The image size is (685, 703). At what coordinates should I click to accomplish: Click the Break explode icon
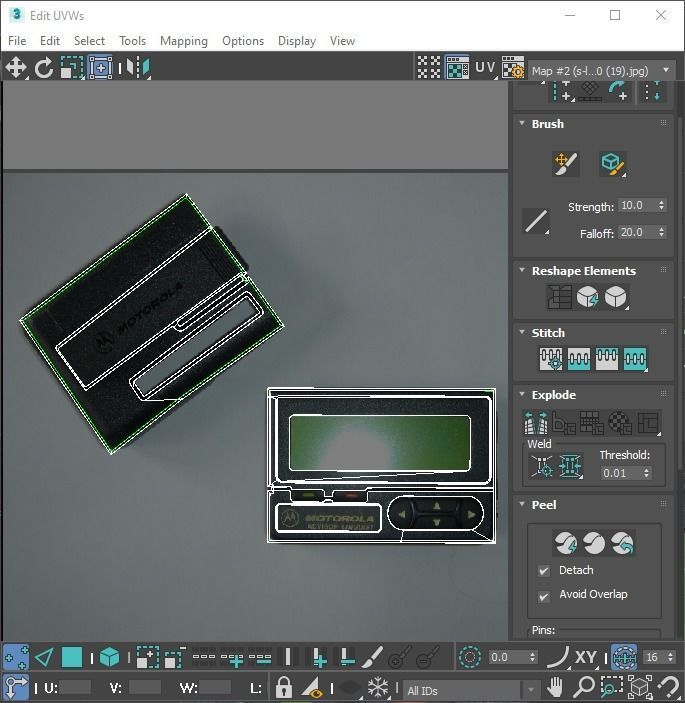pyautogui.click(x=536, y=423)
